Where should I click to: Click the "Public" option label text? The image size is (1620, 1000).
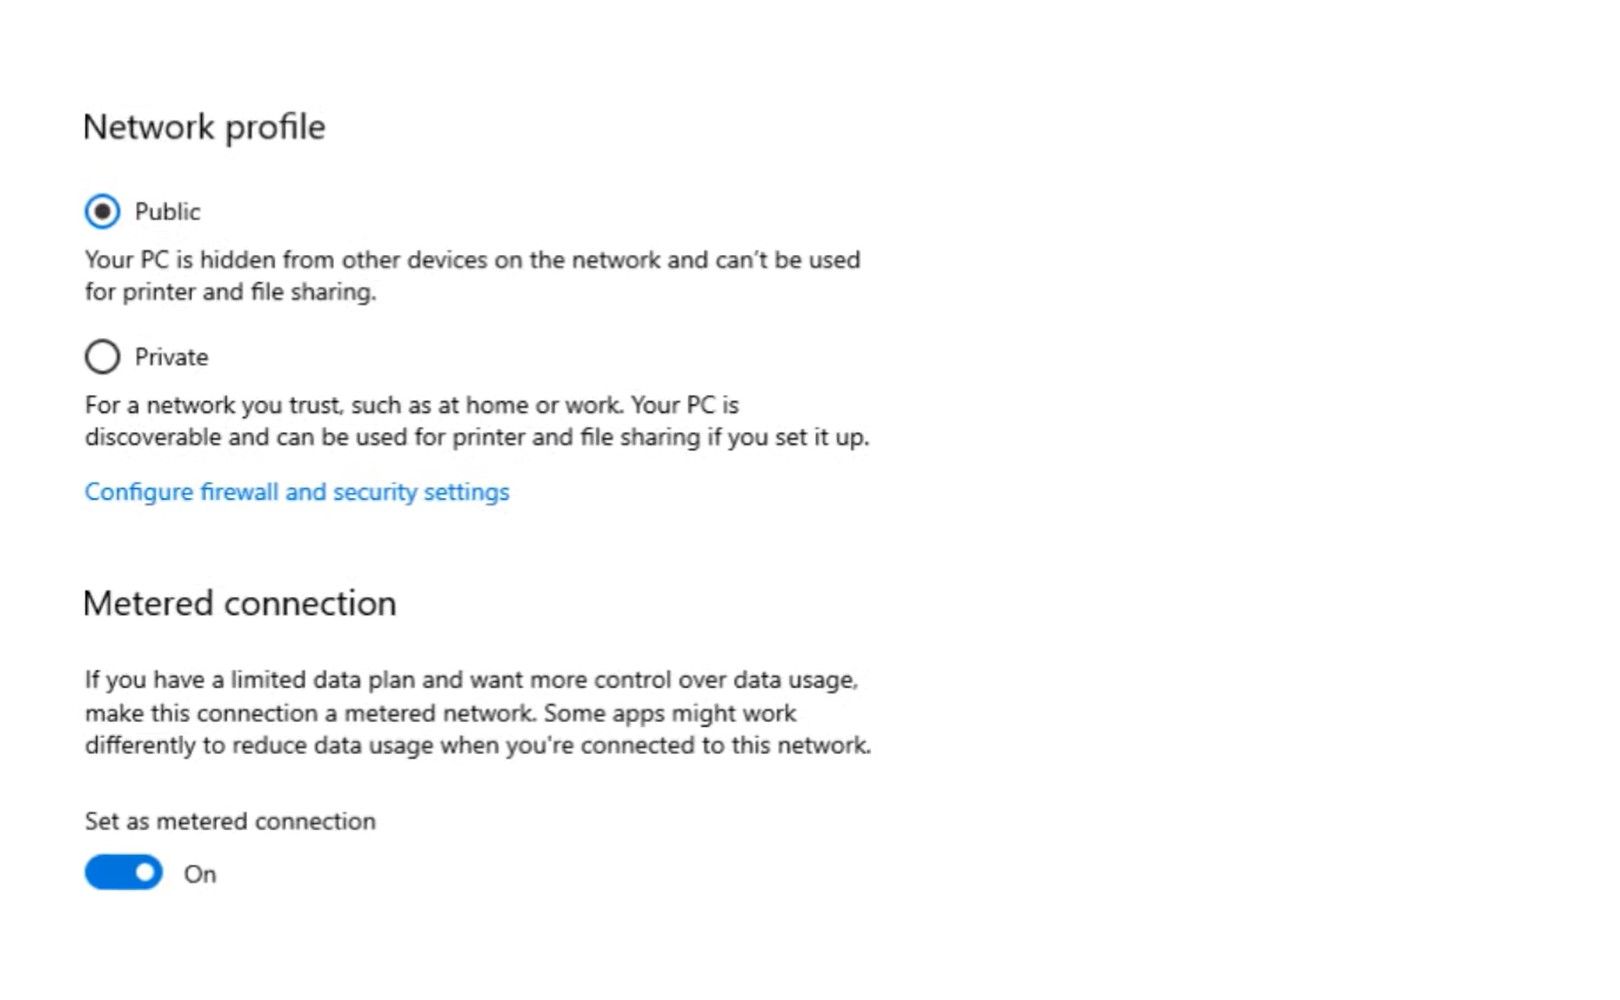click(167, 212)
